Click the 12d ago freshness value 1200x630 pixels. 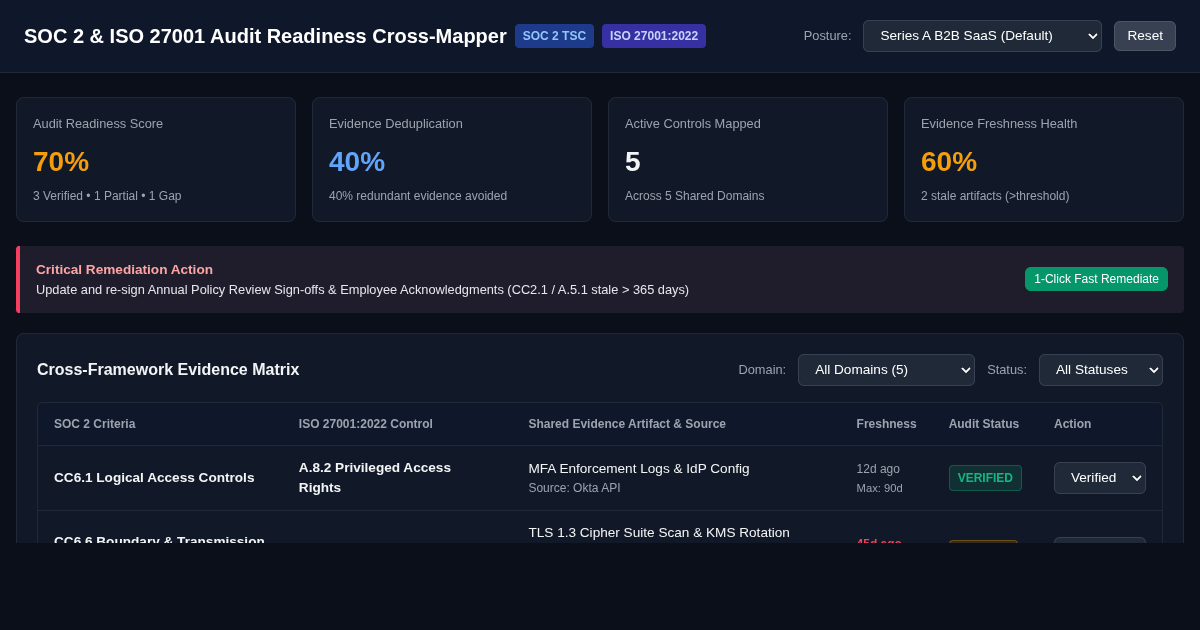878,469
